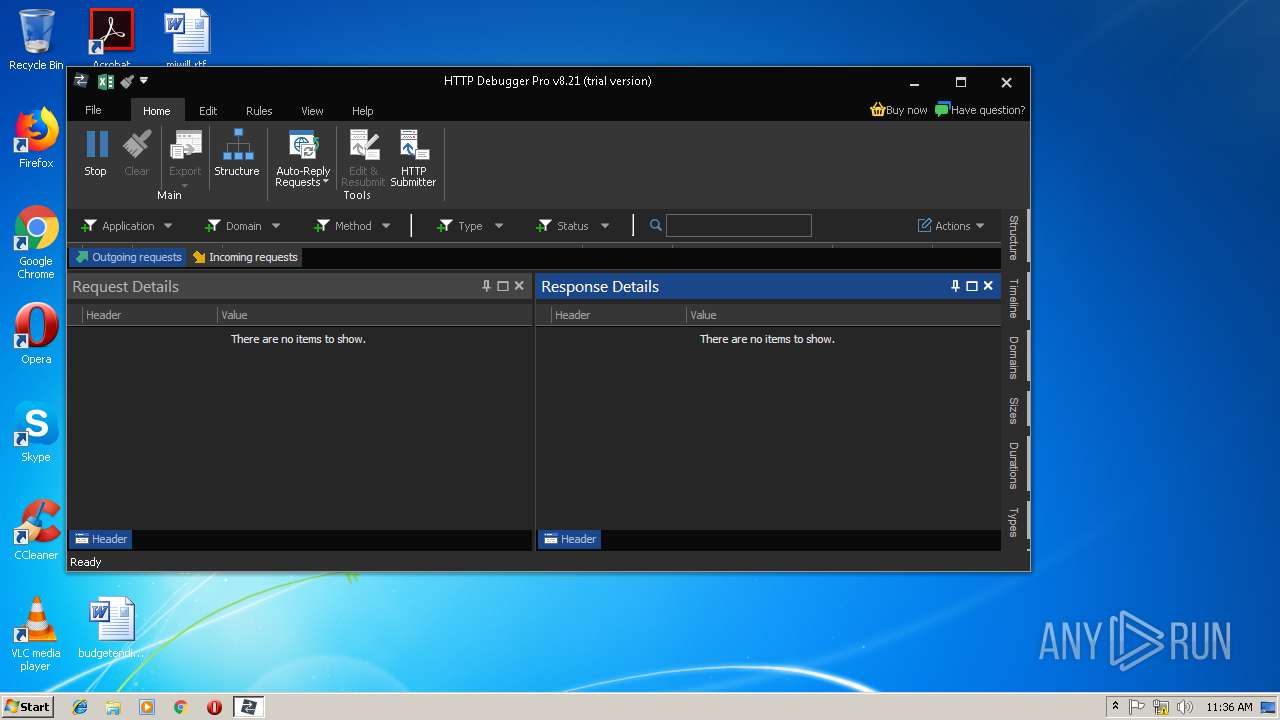This screenshot has height=720, width=1280.
Task: Open the Sizes side panel tab
Action: [1014, 410]
